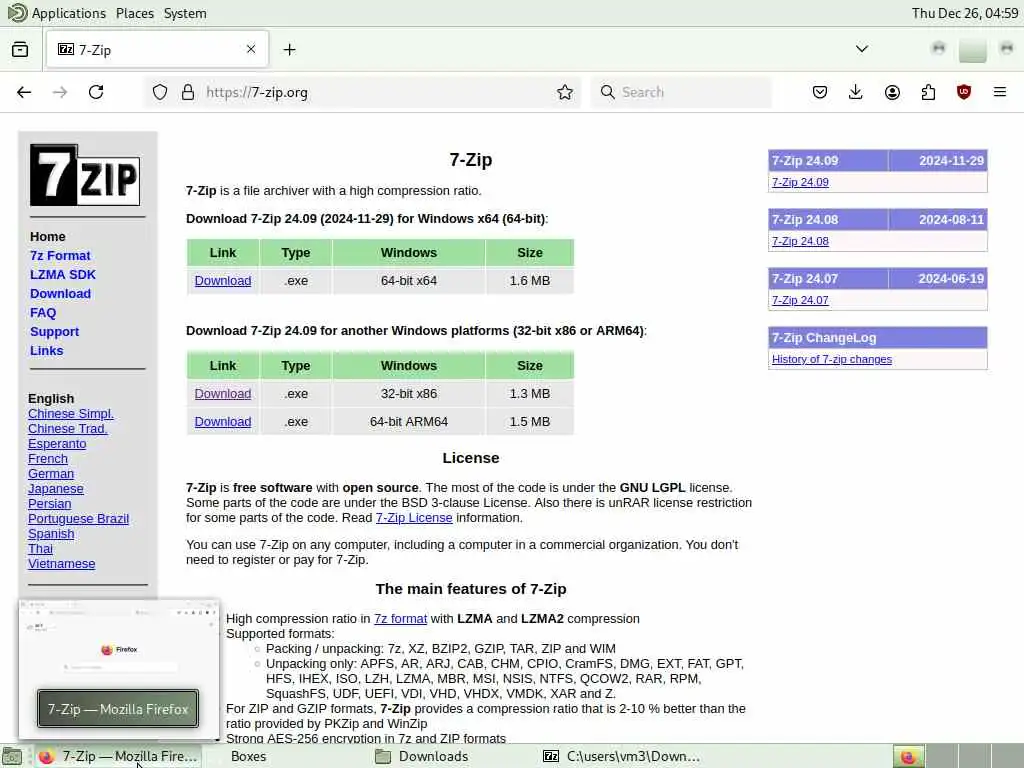Switch language to Thai
This screenshot has height=768, width=1024.
click(40, 549)
